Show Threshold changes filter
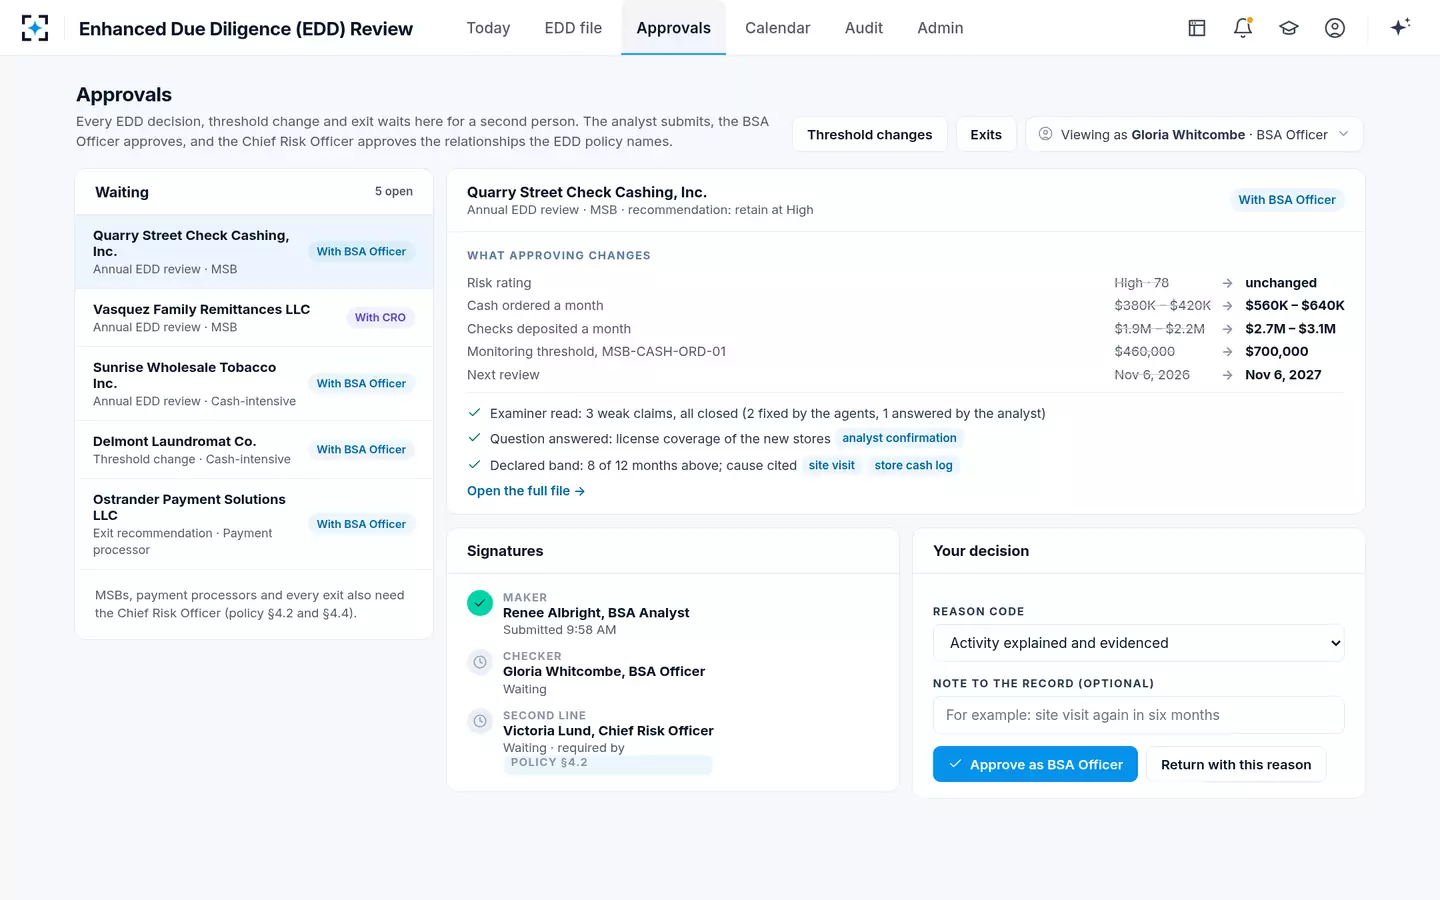Viewport: 1440px width, 900px height. [869, 134]
